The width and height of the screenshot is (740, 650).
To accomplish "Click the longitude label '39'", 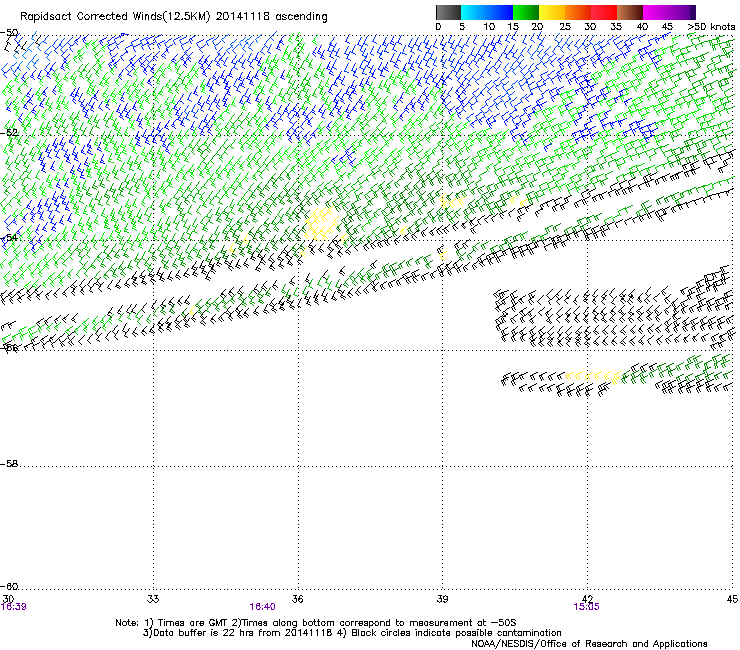I will (x=442, y=599).
